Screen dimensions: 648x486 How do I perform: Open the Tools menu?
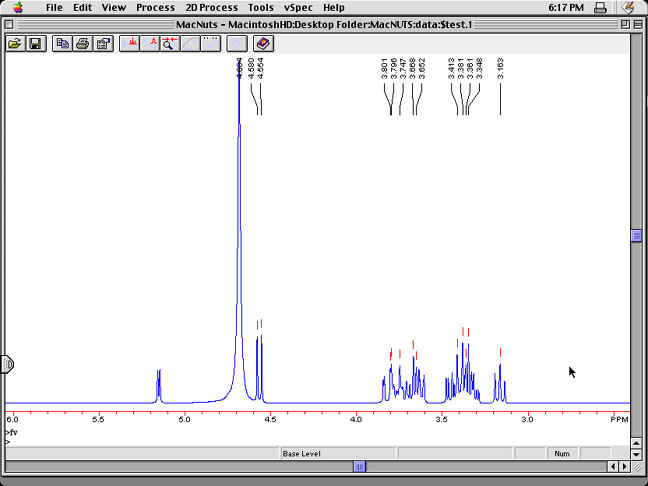[260, 7]
